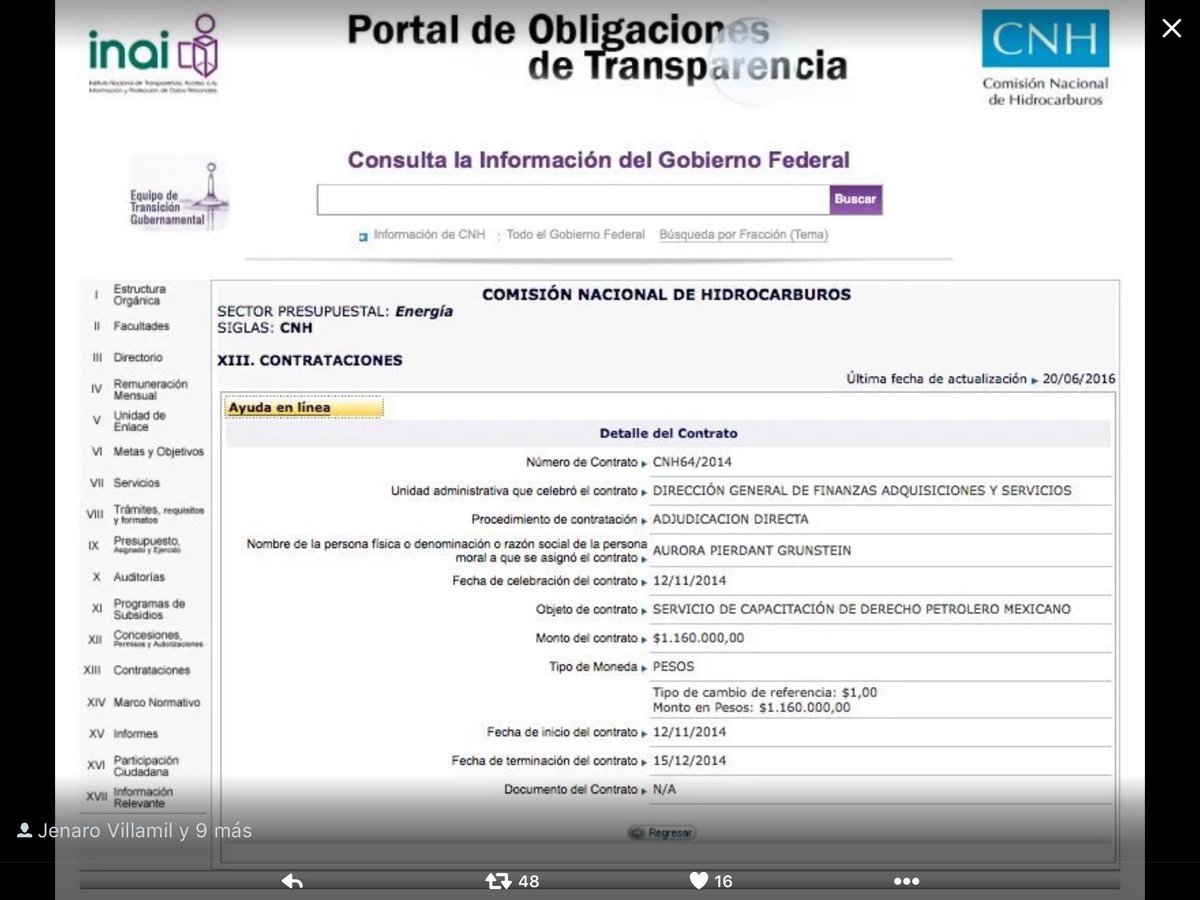Click the reply arrow icon
Screen dimensions: 1200x900
(x=292, y=881)
